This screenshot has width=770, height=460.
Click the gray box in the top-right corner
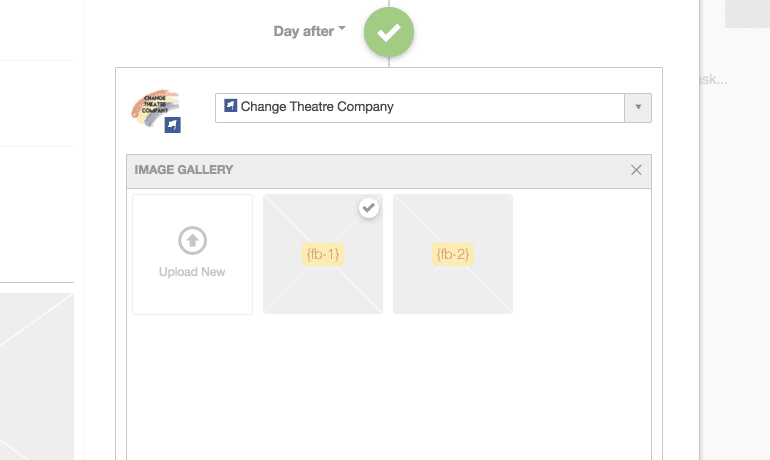[x=747, y=12]
